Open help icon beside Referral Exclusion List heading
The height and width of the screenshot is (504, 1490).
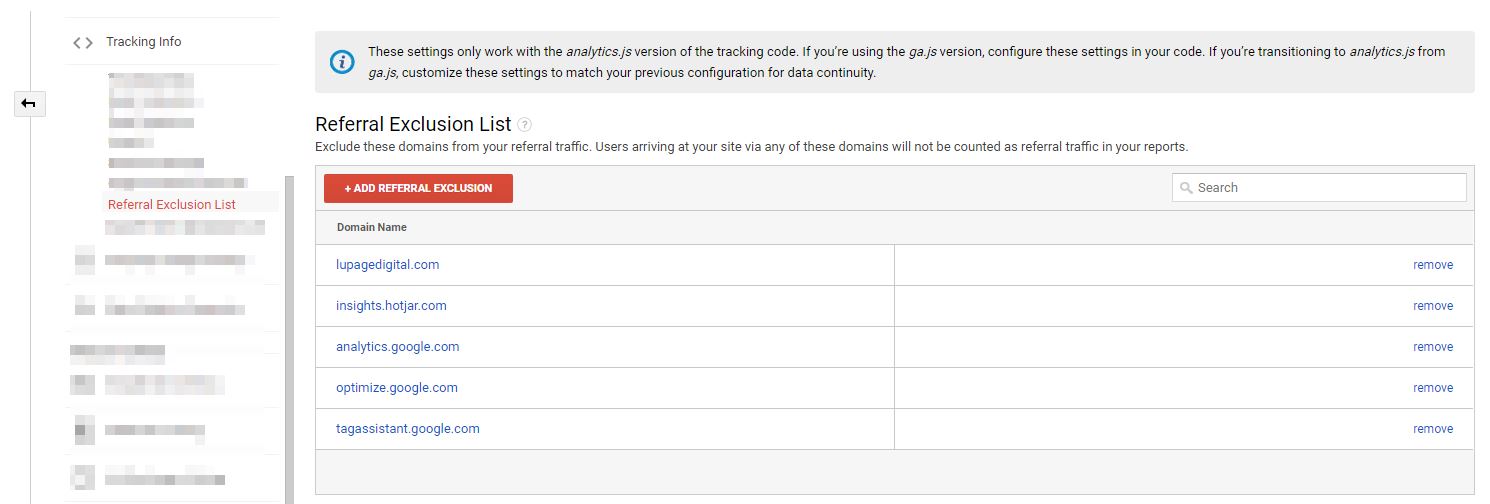pos(525,125)
